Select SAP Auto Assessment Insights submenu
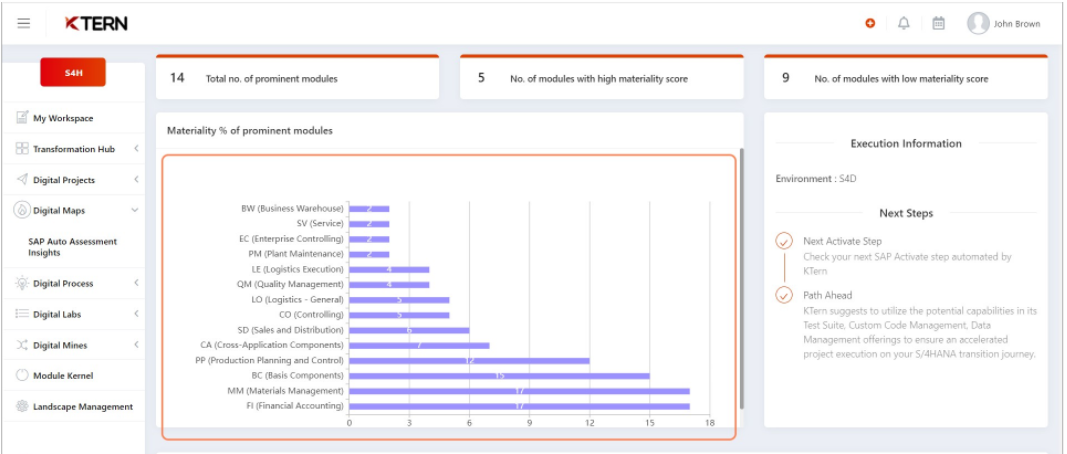Viewport: 1067px width, 454px height. pos(72,247)
